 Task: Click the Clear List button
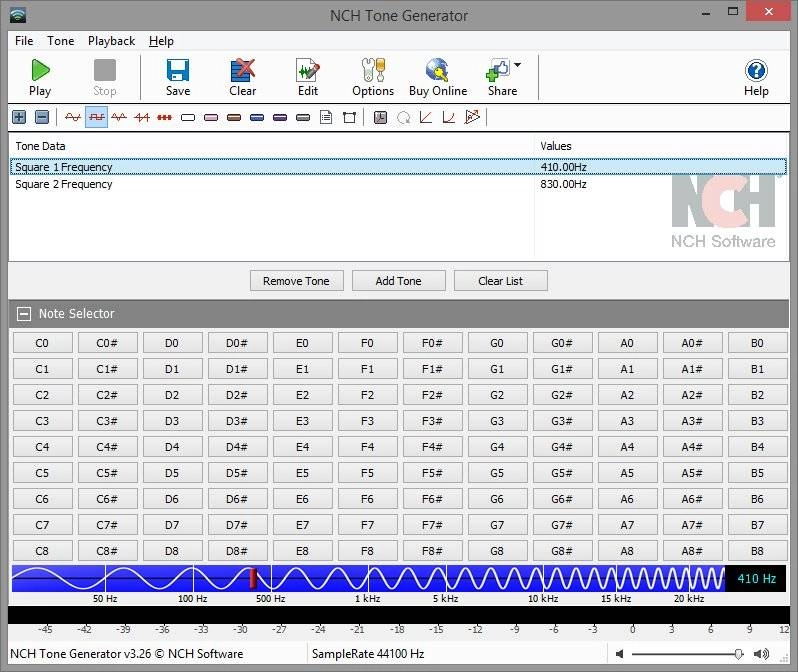point(501,281)
